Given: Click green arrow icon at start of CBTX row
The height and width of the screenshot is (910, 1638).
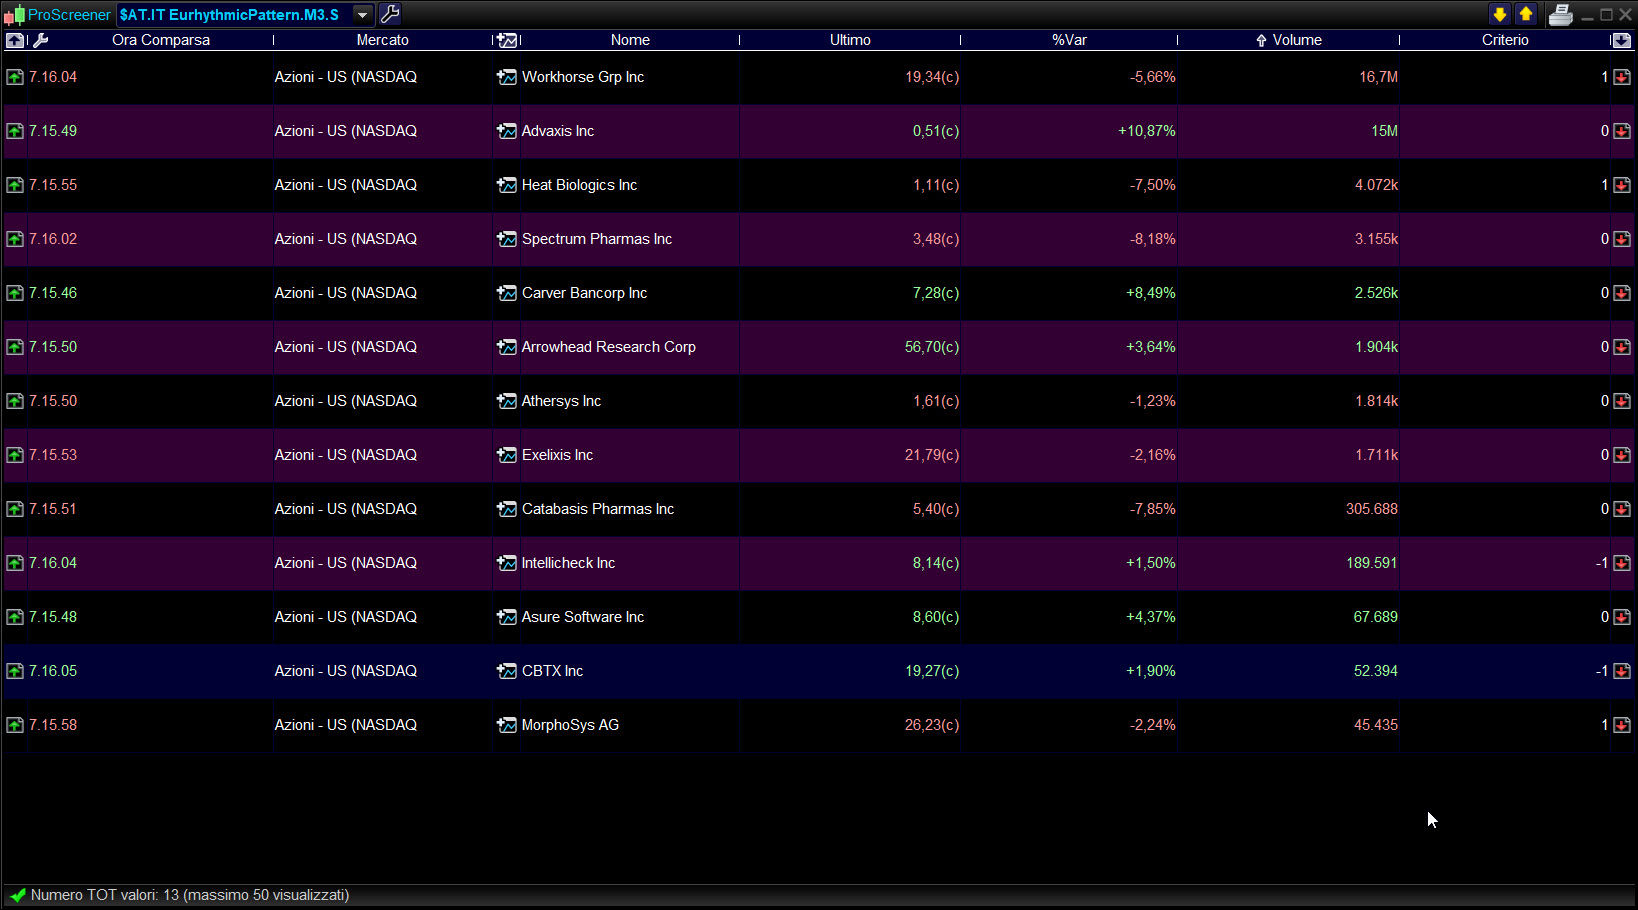Looking at the screenshot, I should point(15,671).
